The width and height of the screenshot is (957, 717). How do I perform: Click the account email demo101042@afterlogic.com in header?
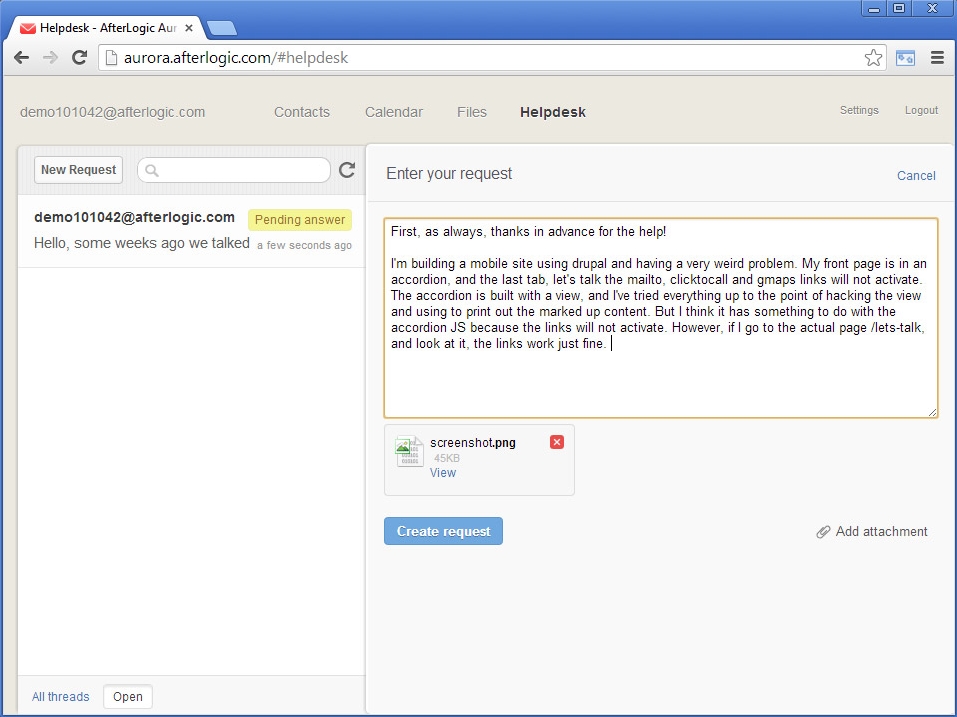pos(112,112)
